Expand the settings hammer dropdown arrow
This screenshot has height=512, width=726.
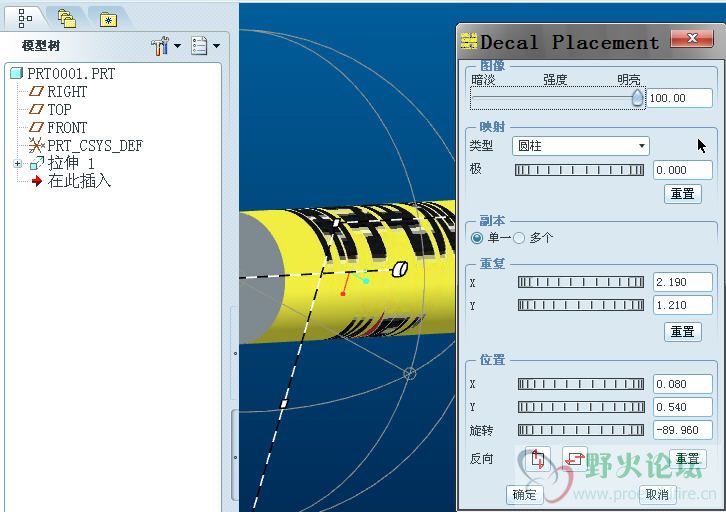pyautogui.click(x=177, y=46)
